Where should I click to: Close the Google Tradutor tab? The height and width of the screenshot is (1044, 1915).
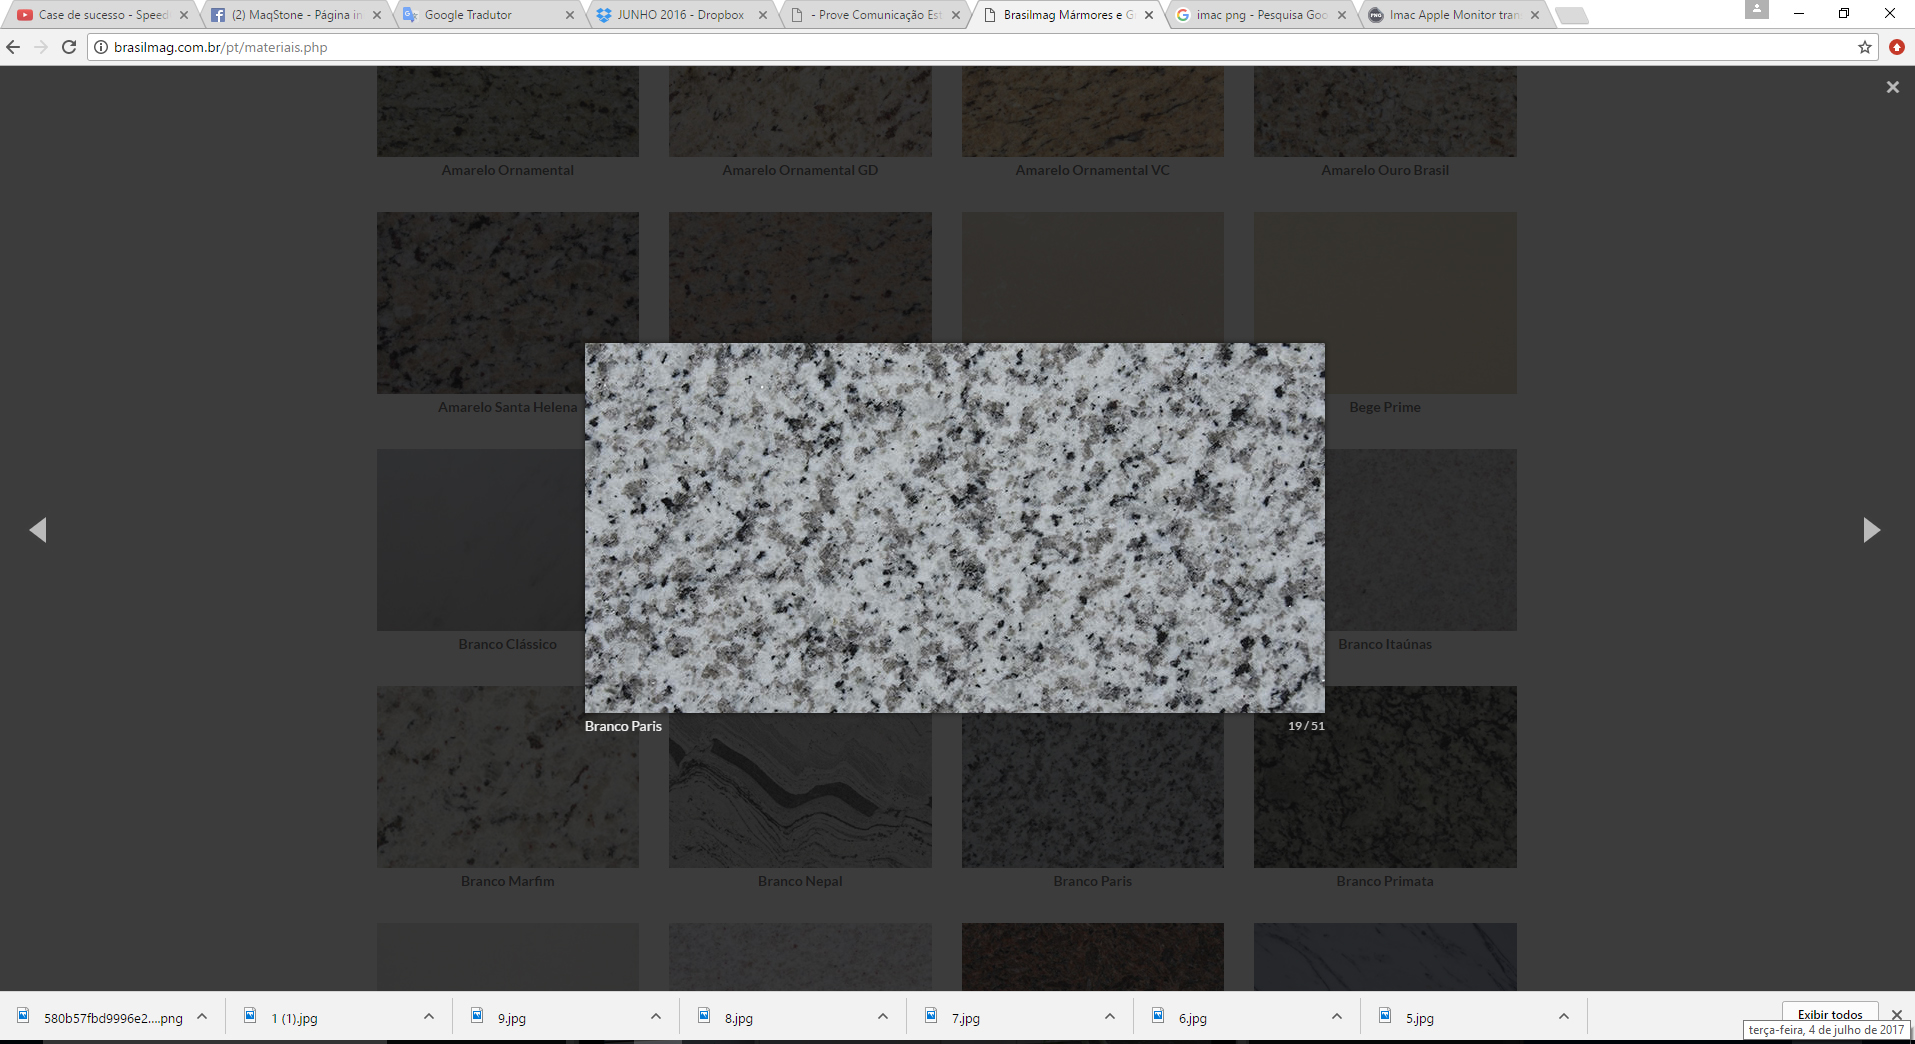pos(570,15)
